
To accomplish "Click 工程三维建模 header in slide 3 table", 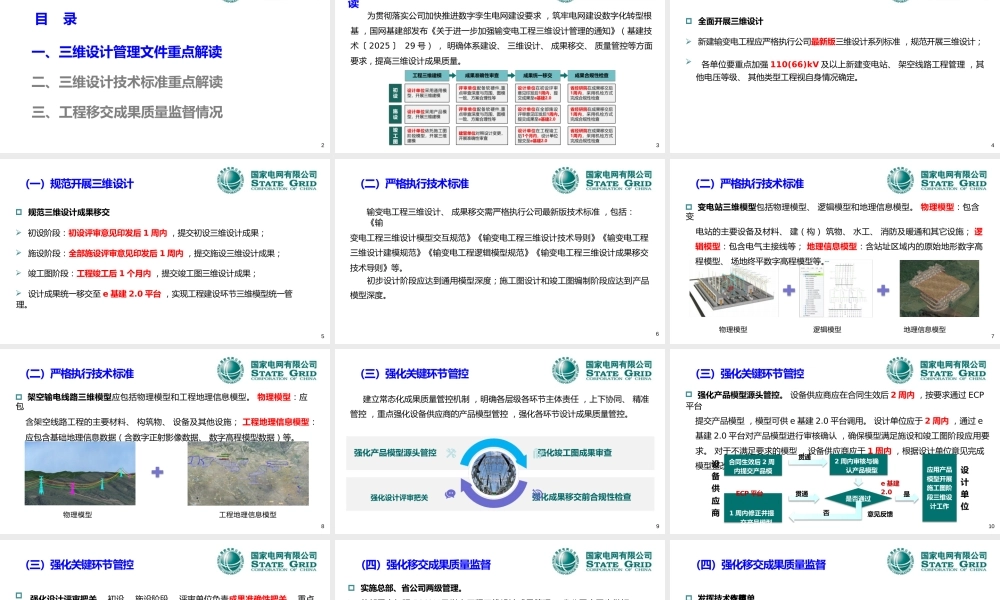I will [427, 75].
